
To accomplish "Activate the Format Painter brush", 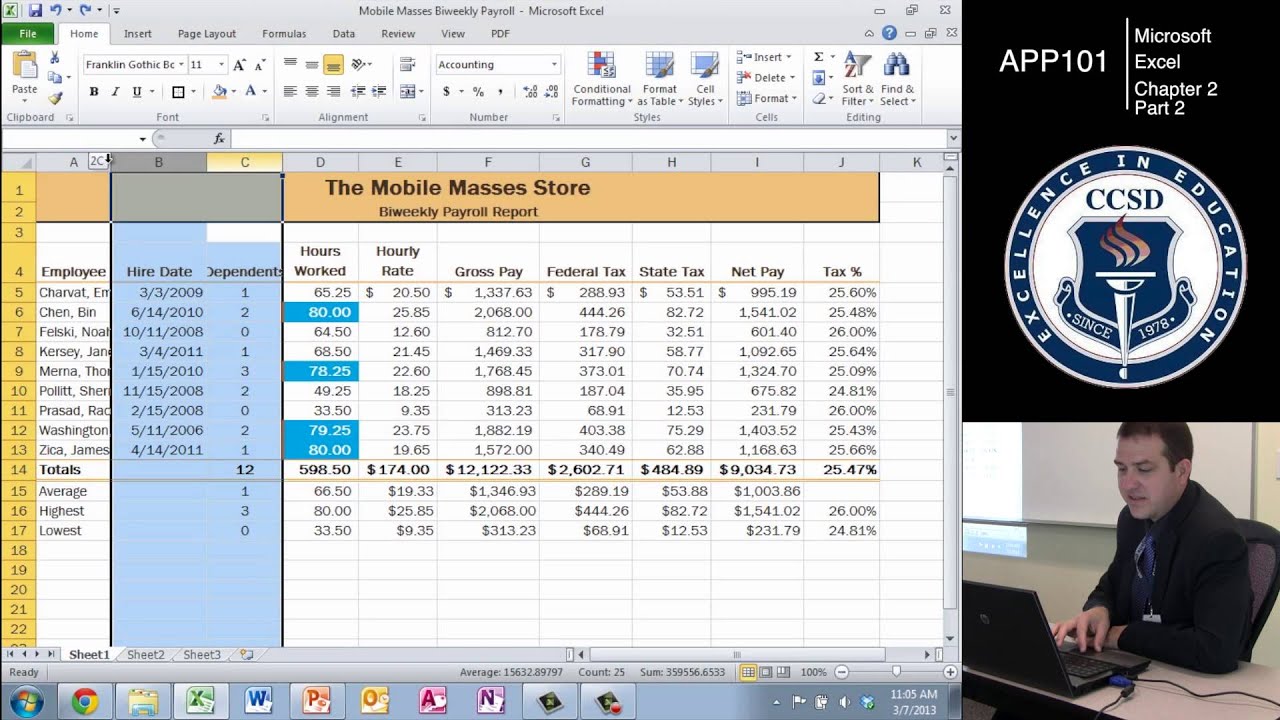I will click(x=55, y=97).
